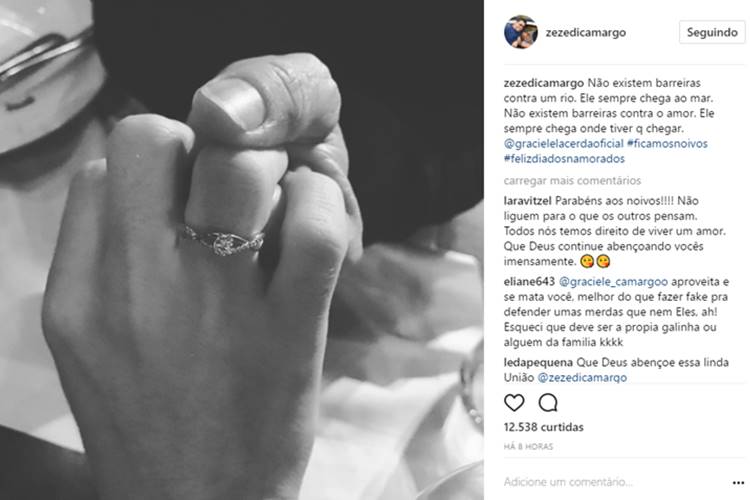Open the HÁ 8 HORAS timestamp
750x500 pixels.
coord(528,446)
